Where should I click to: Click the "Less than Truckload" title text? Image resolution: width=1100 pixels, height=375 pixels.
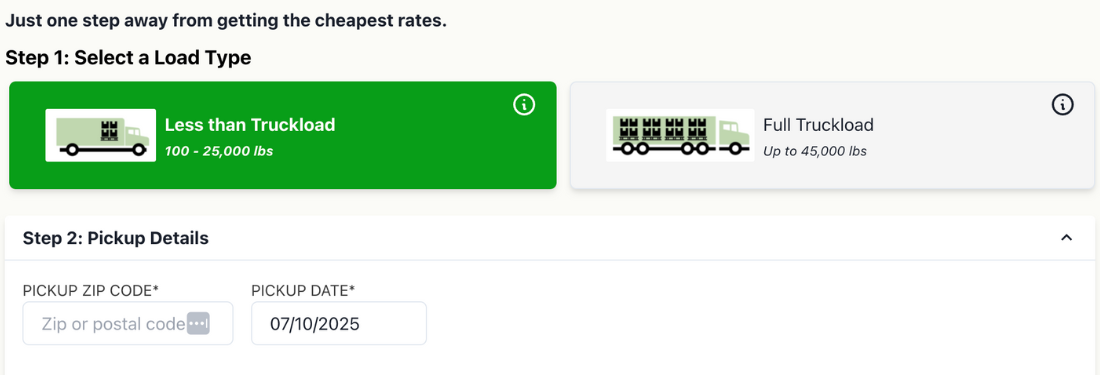pos(250,125)
